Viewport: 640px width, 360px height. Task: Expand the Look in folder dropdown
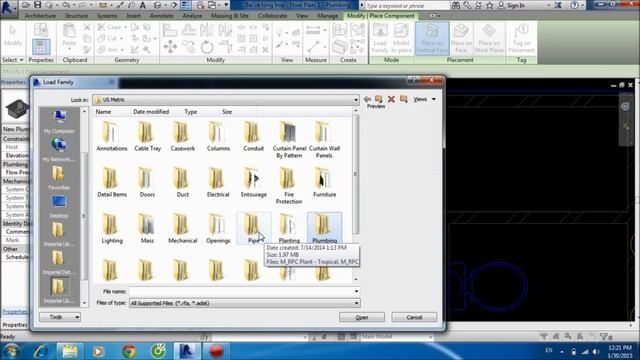356,100
